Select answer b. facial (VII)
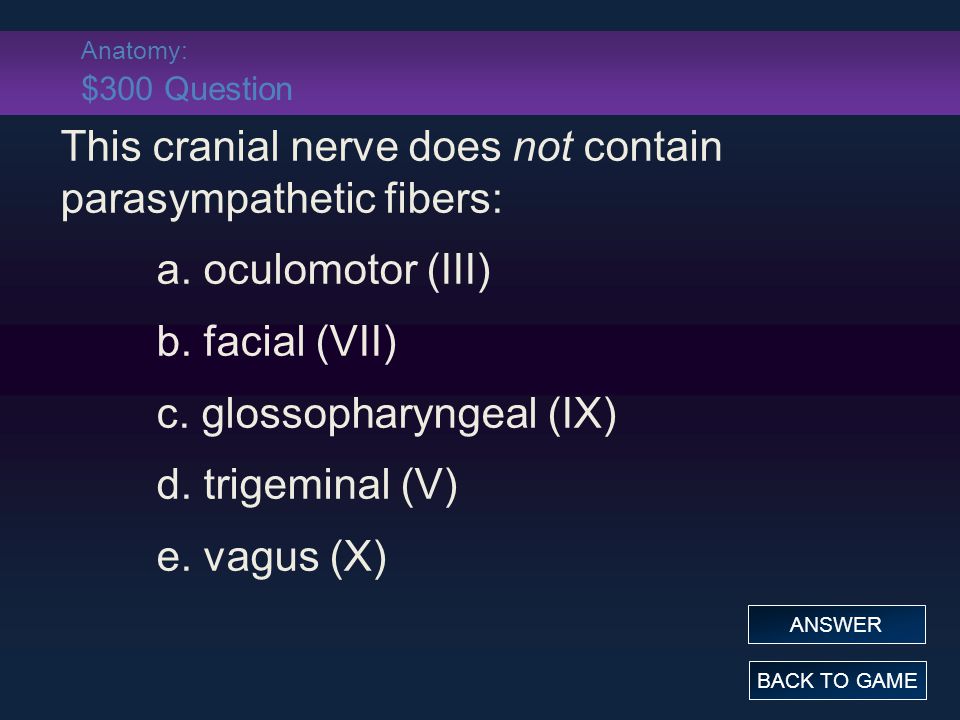 (277, 342)
